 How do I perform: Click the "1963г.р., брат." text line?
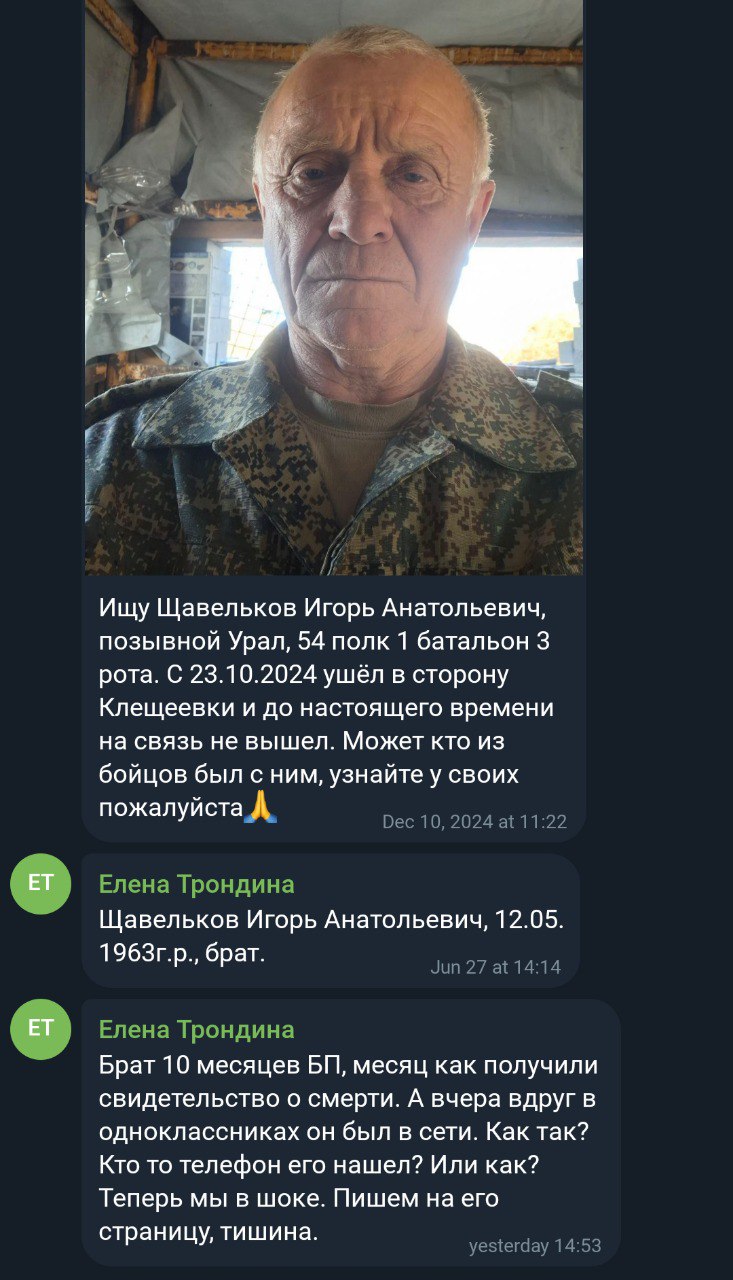[x=182, y=953]
